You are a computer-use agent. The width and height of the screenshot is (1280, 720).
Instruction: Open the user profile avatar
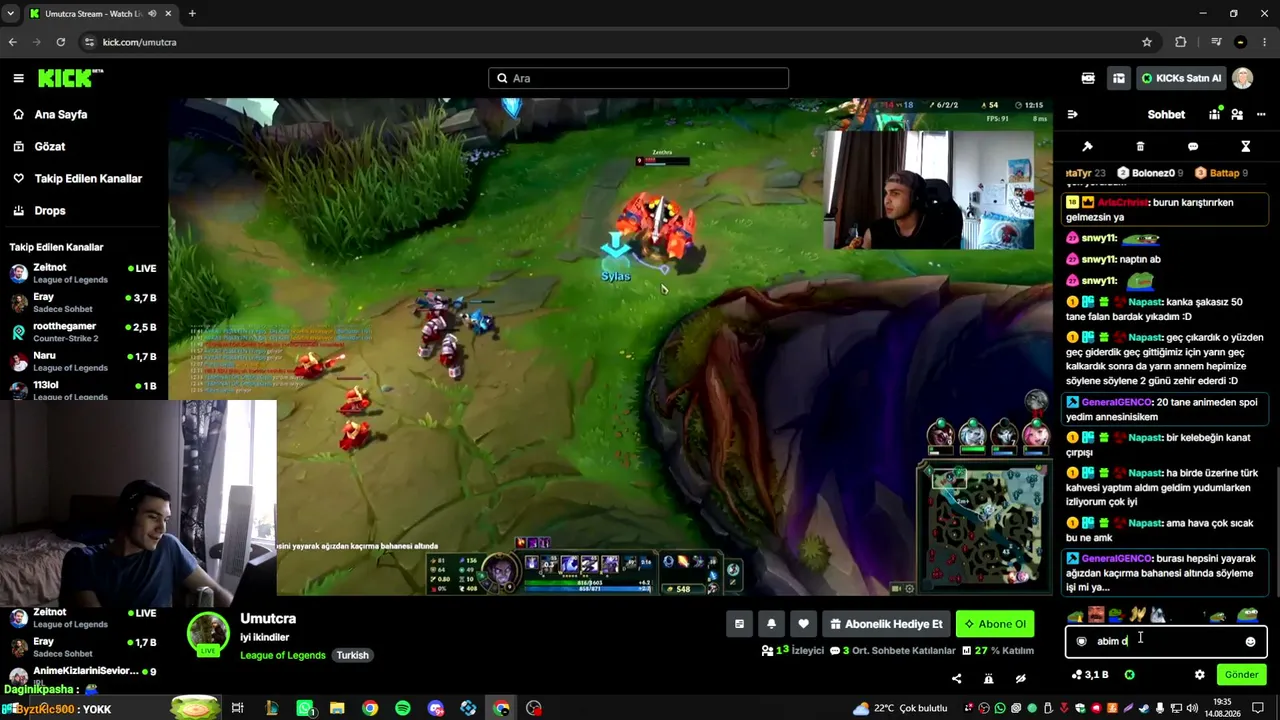coord(1242,78)
